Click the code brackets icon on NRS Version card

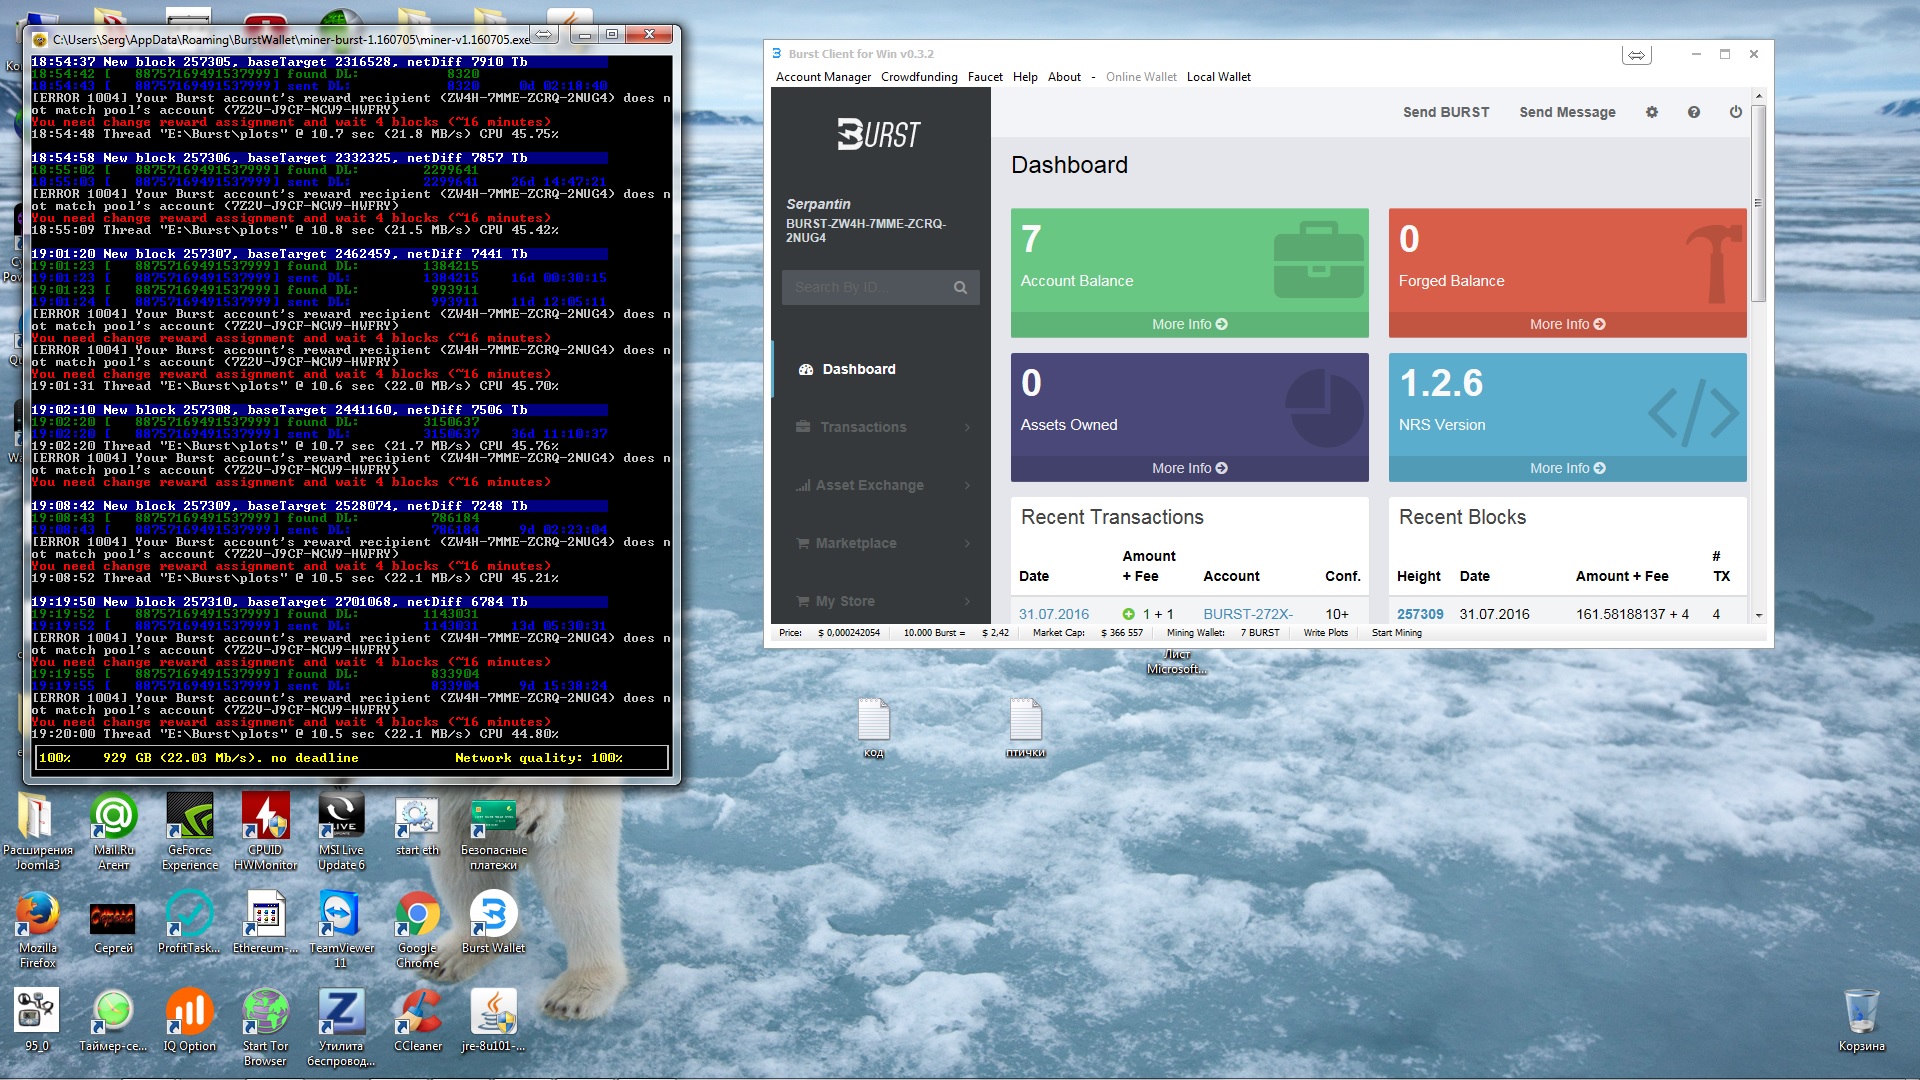1693,412
